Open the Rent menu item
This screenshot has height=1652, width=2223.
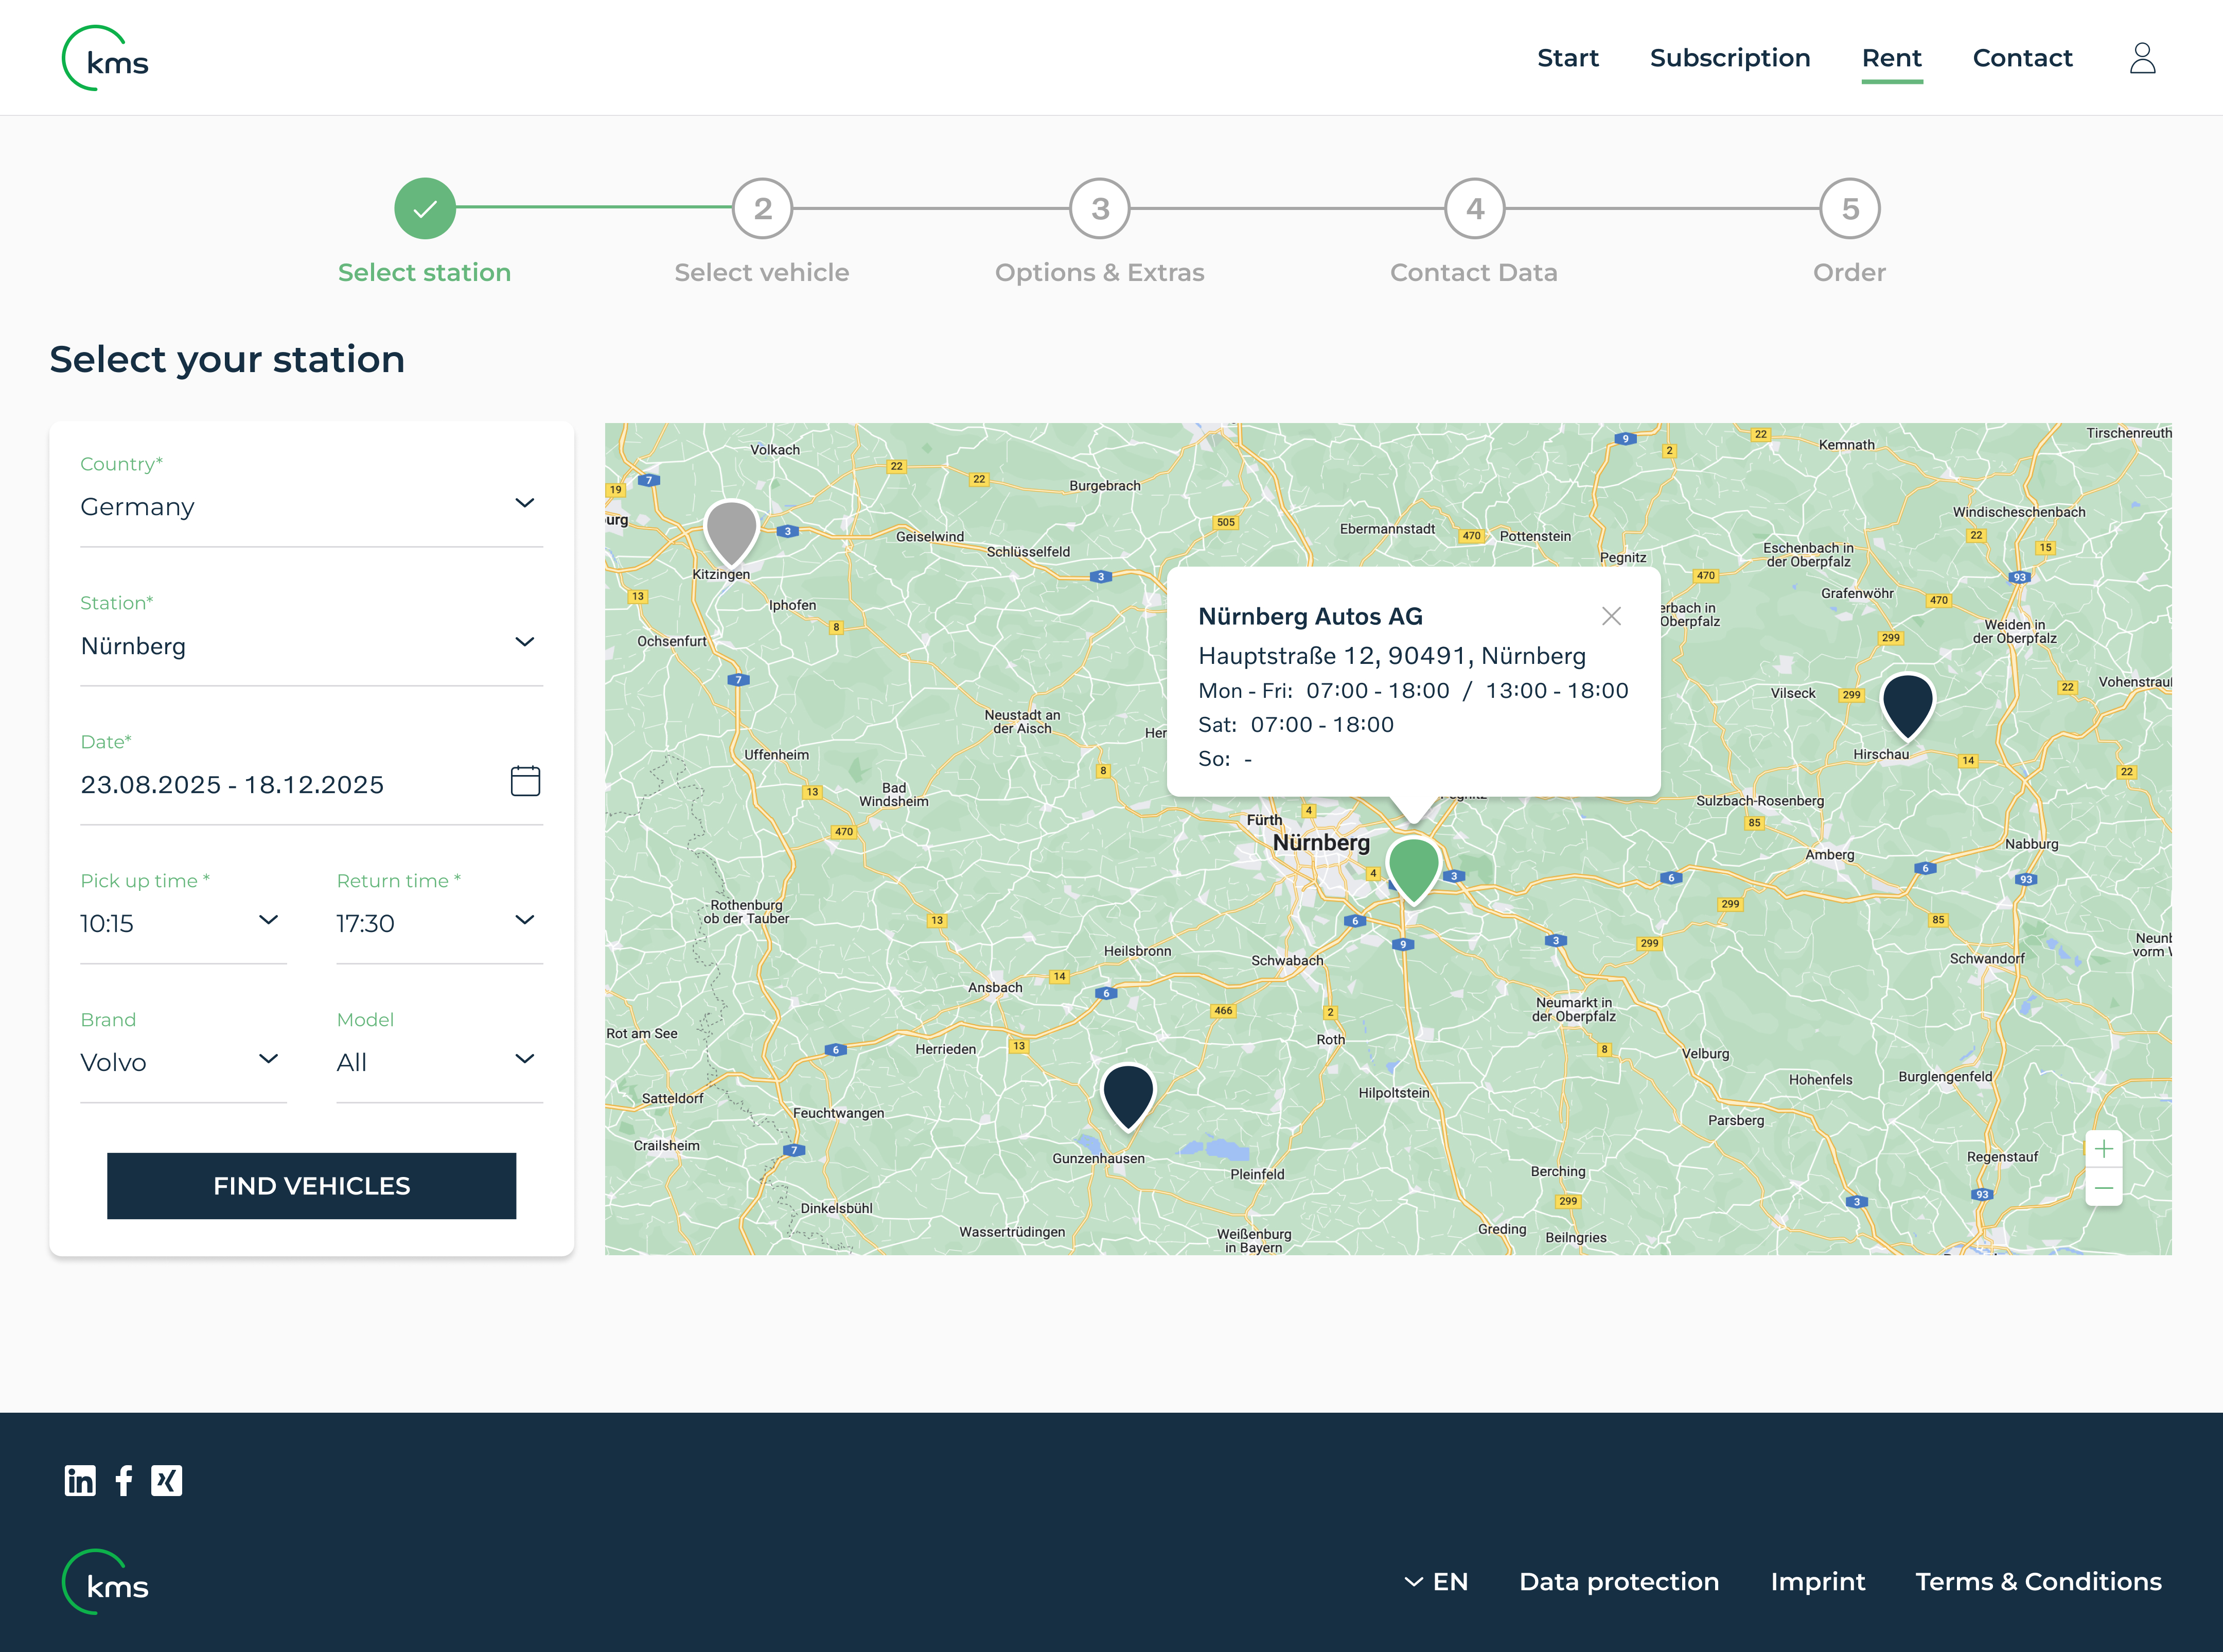click(1891, 58)
